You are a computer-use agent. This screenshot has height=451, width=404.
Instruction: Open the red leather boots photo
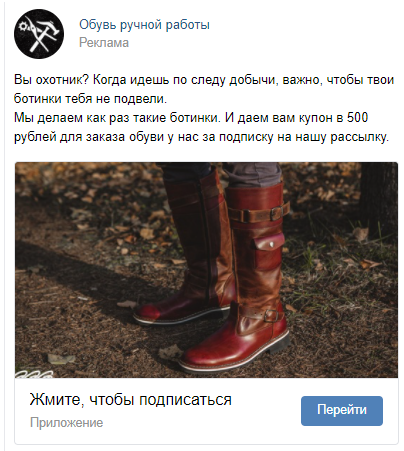point(206,270)
